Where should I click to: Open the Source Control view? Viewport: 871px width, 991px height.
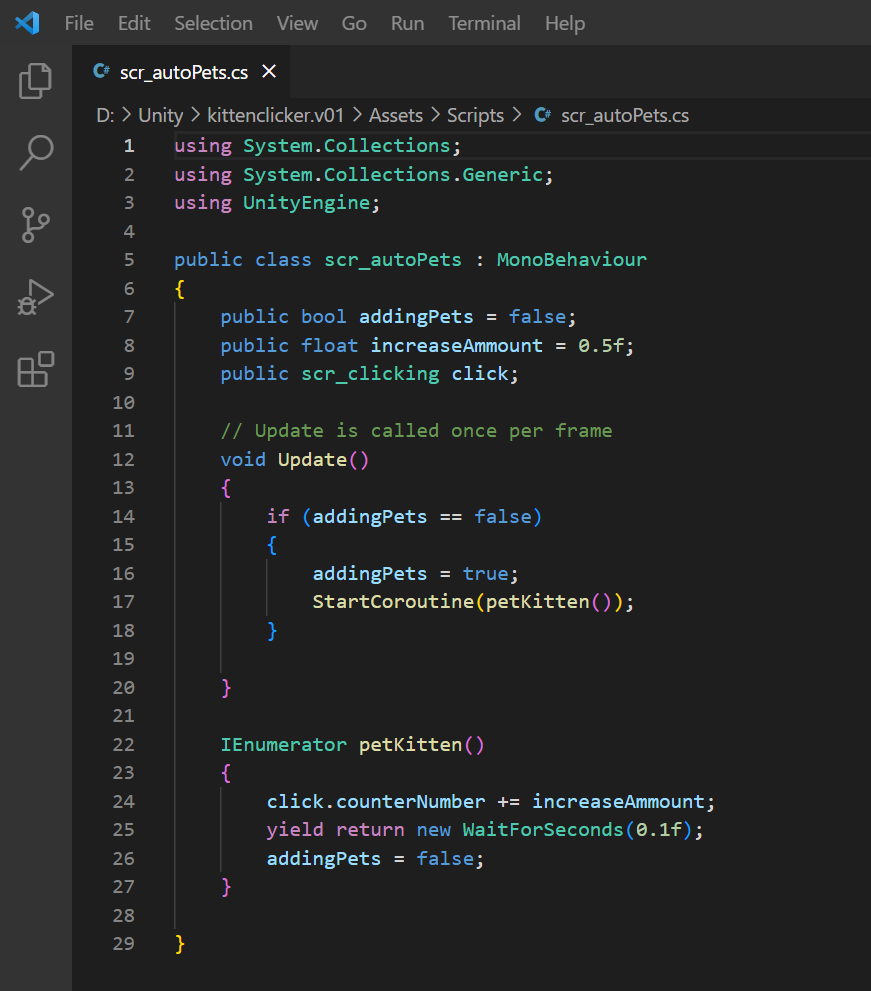[x=36, y=225]
